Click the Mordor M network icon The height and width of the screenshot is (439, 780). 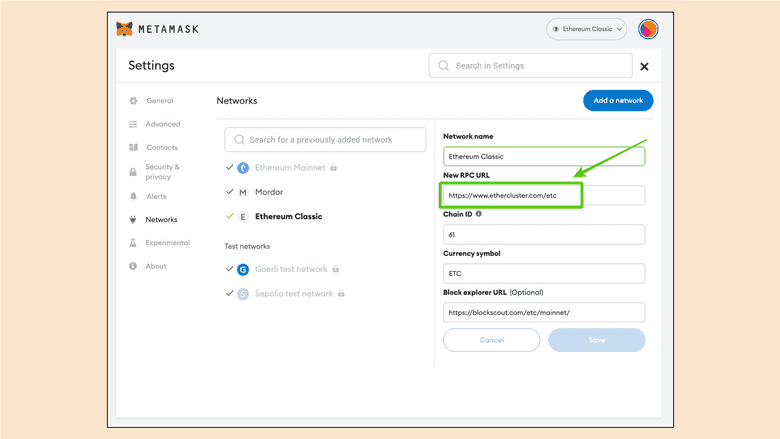click(x=243, y=192)
